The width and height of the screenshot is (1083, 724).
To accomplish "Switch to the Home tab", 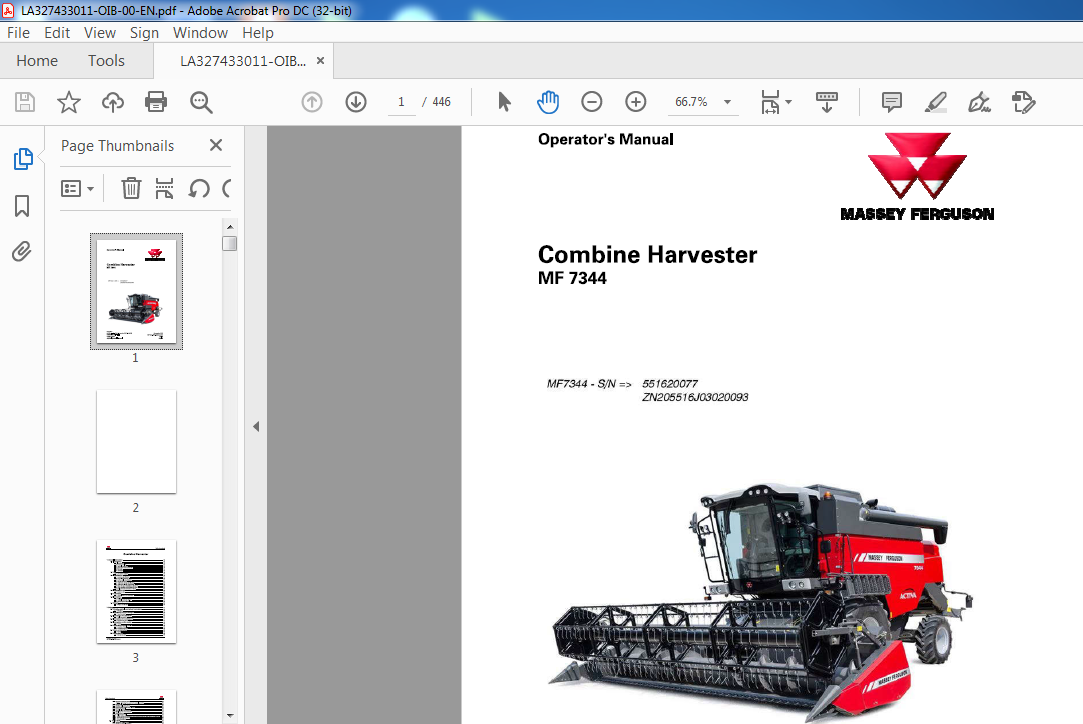I will [x=37, y=61].
